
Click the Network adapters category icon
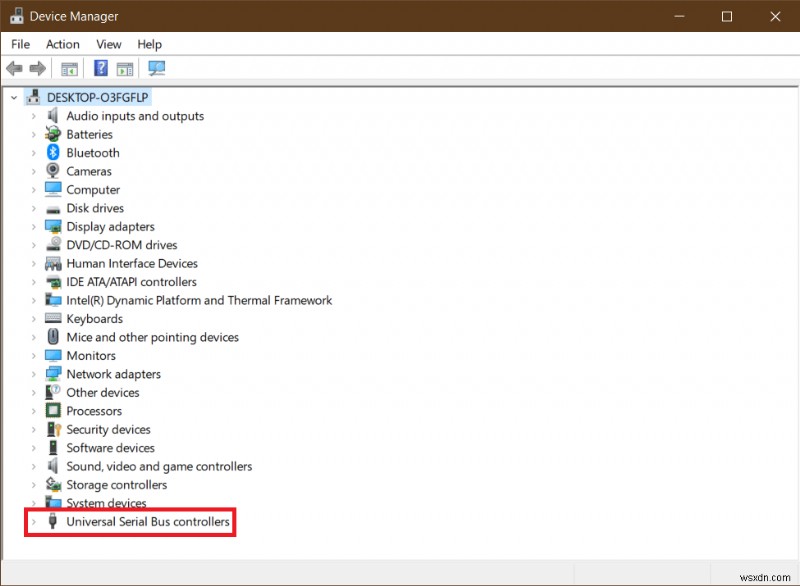[52, 373]
